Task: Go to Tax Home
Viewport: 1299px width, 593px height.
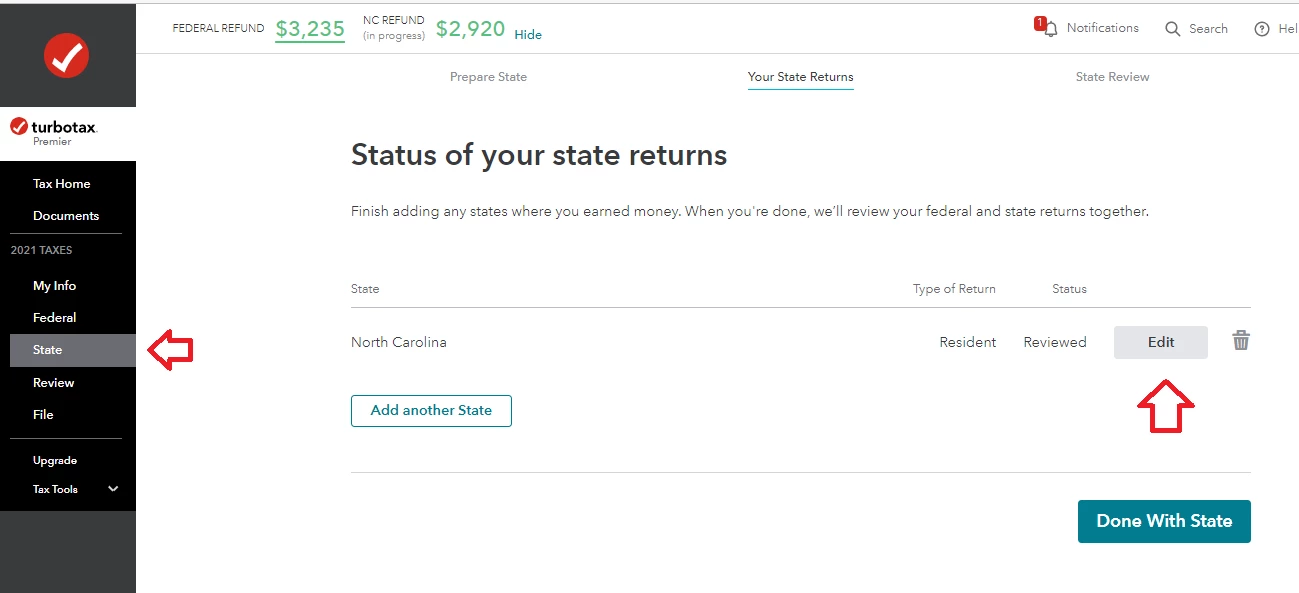Action: (62, 184)
